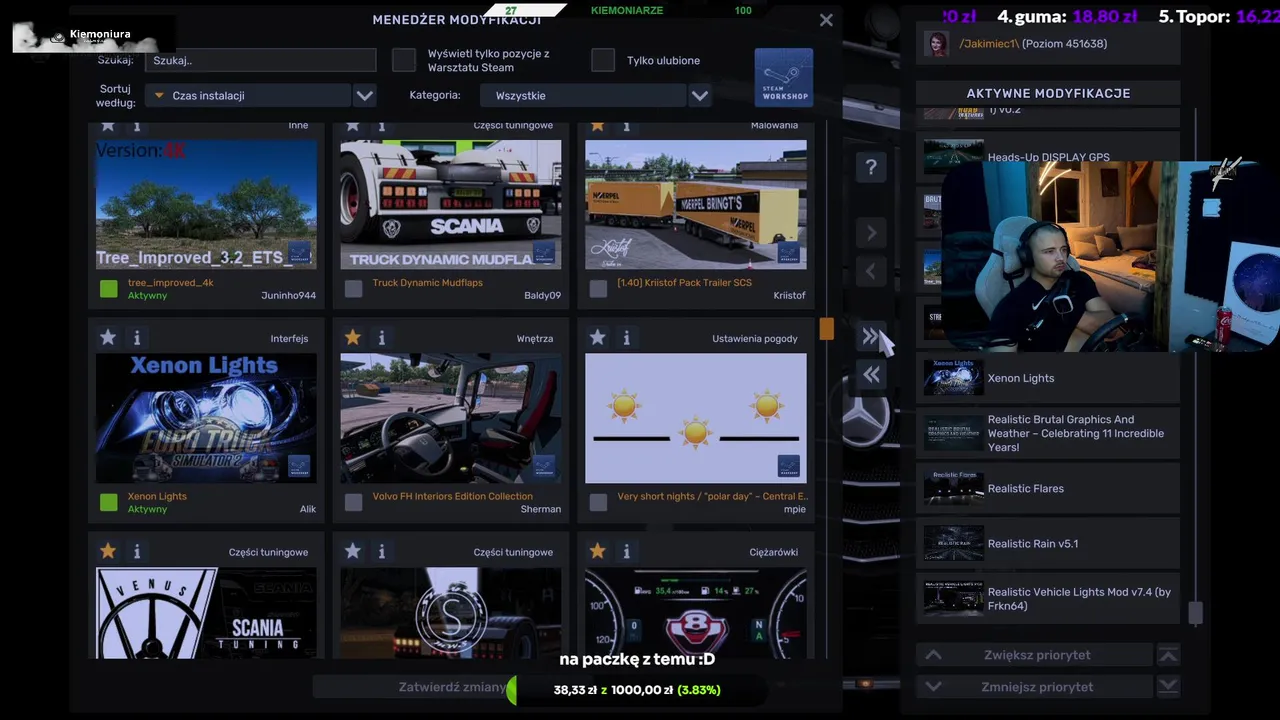This screenshot has width=1280, height=720.
Task: Favorite star on Very short nights card
Action: click(x=597, y=338)
